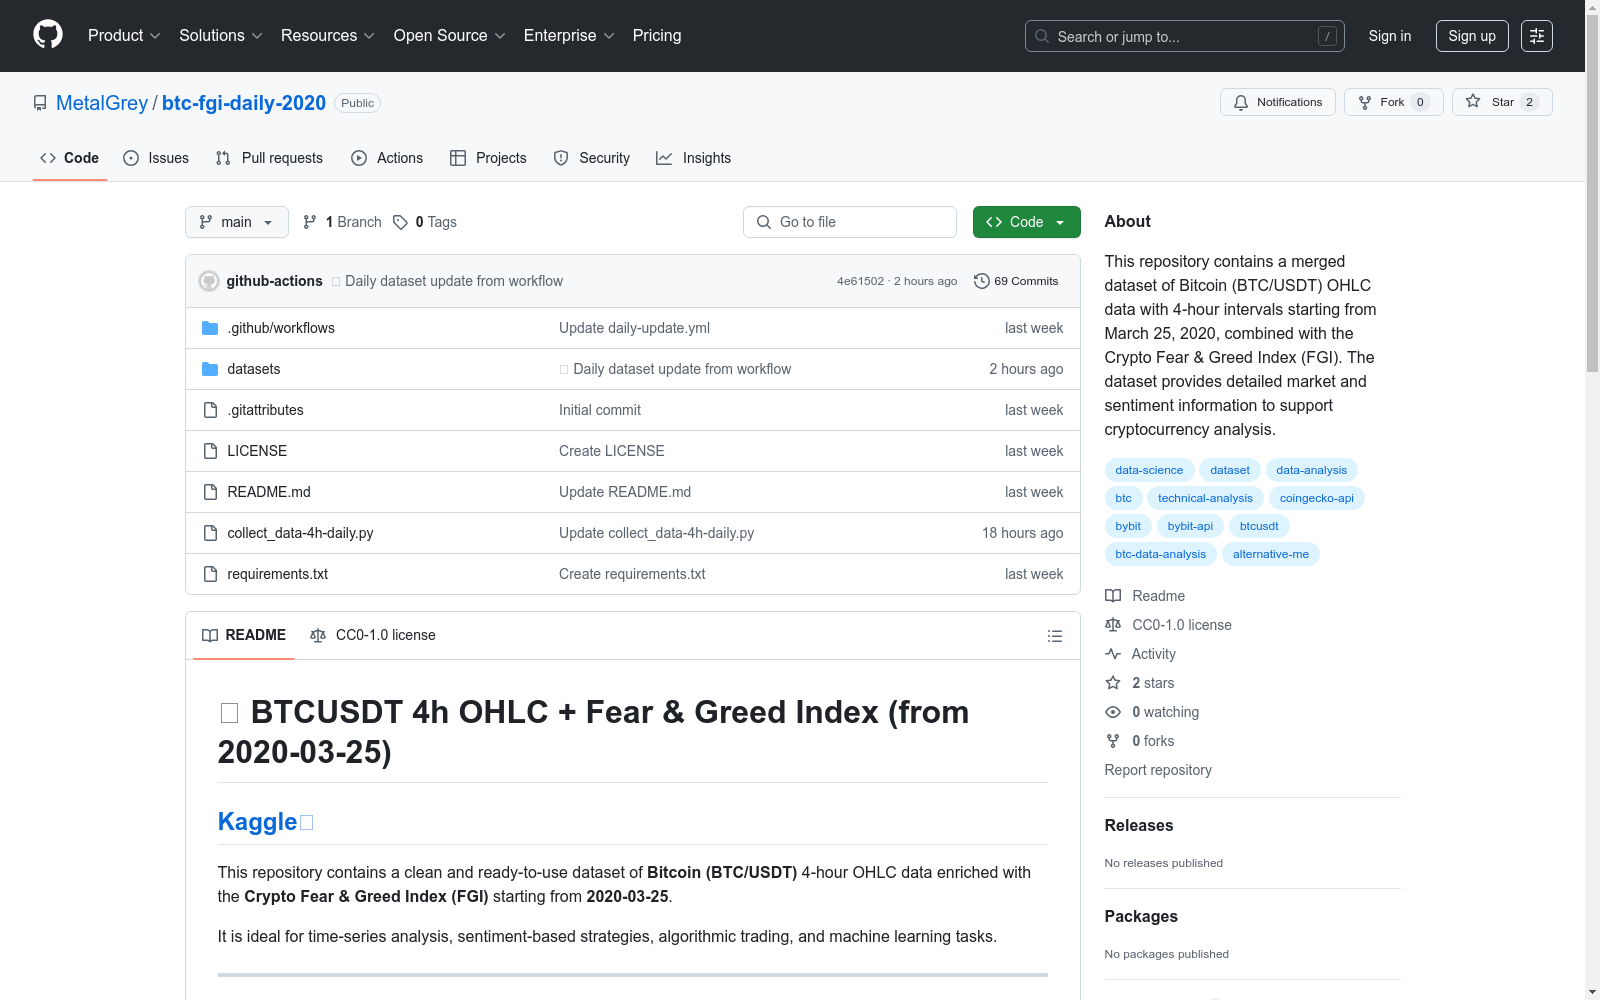Open the Pricing page
Image resolution: width=1600 pixels, height=1000 pixels.
pos(657,36)
